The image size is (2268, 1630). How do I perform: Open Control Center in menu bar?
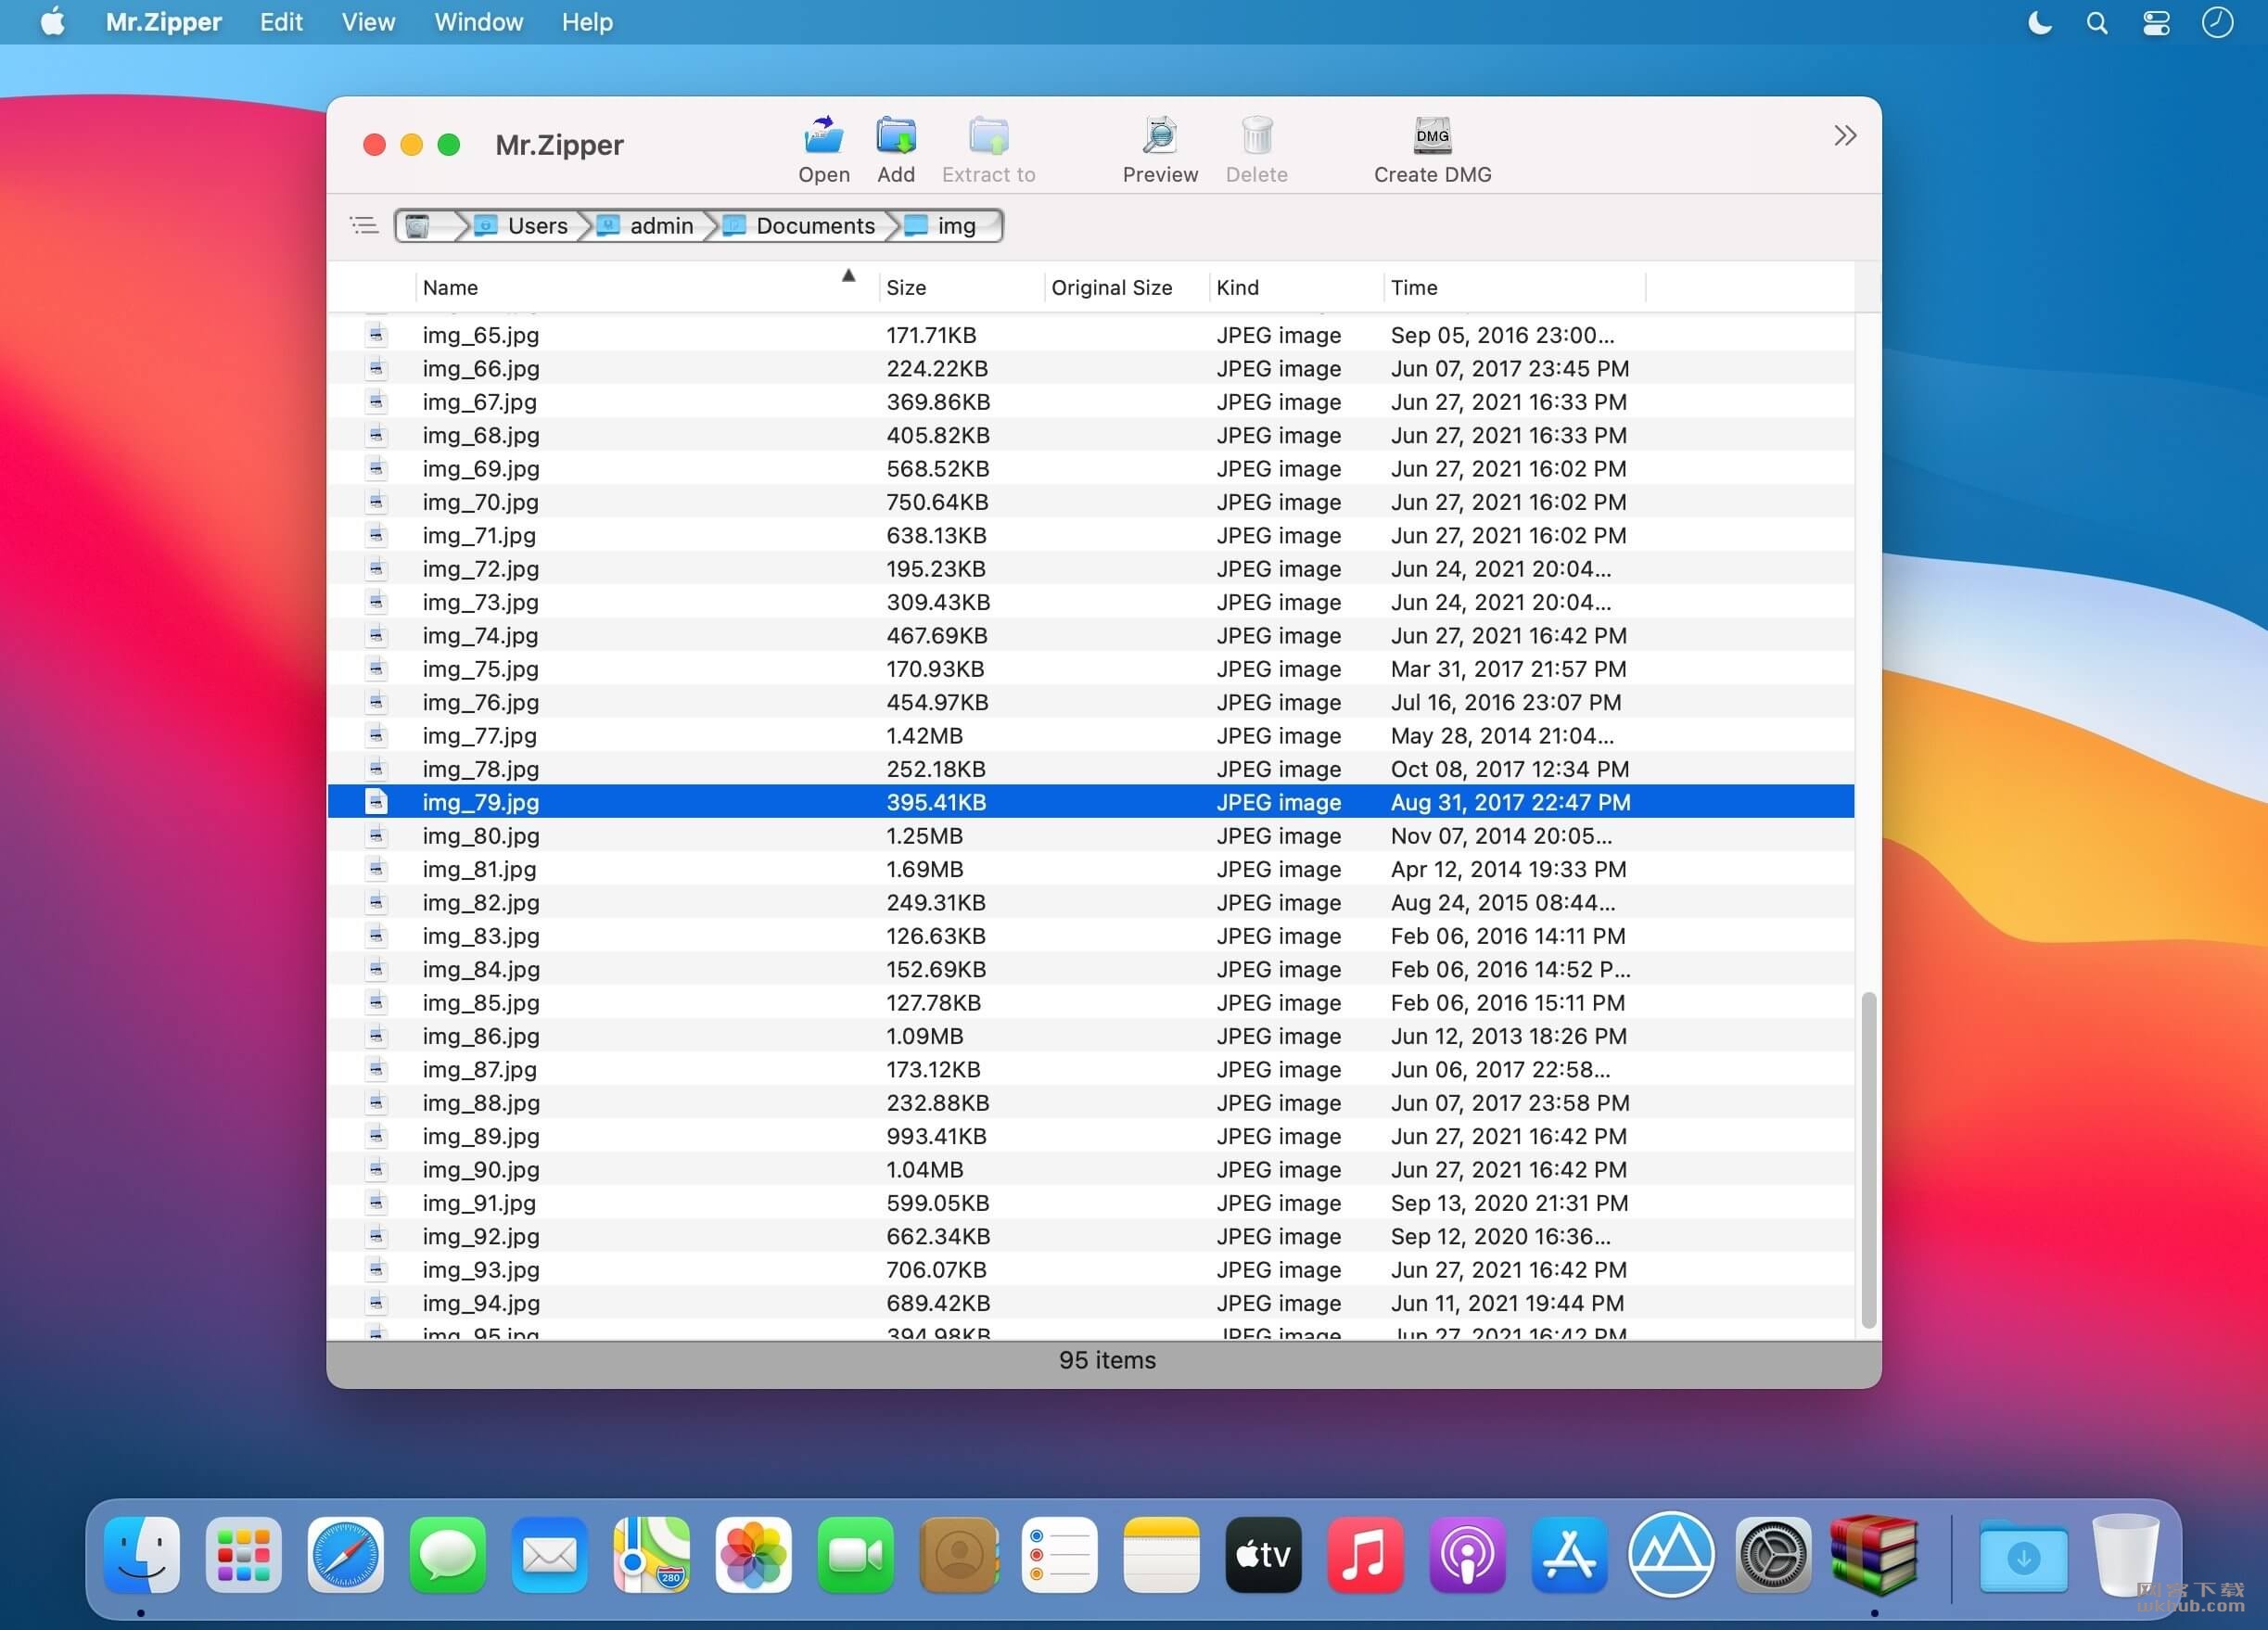pyautogui.click(x=2156, y=22)
